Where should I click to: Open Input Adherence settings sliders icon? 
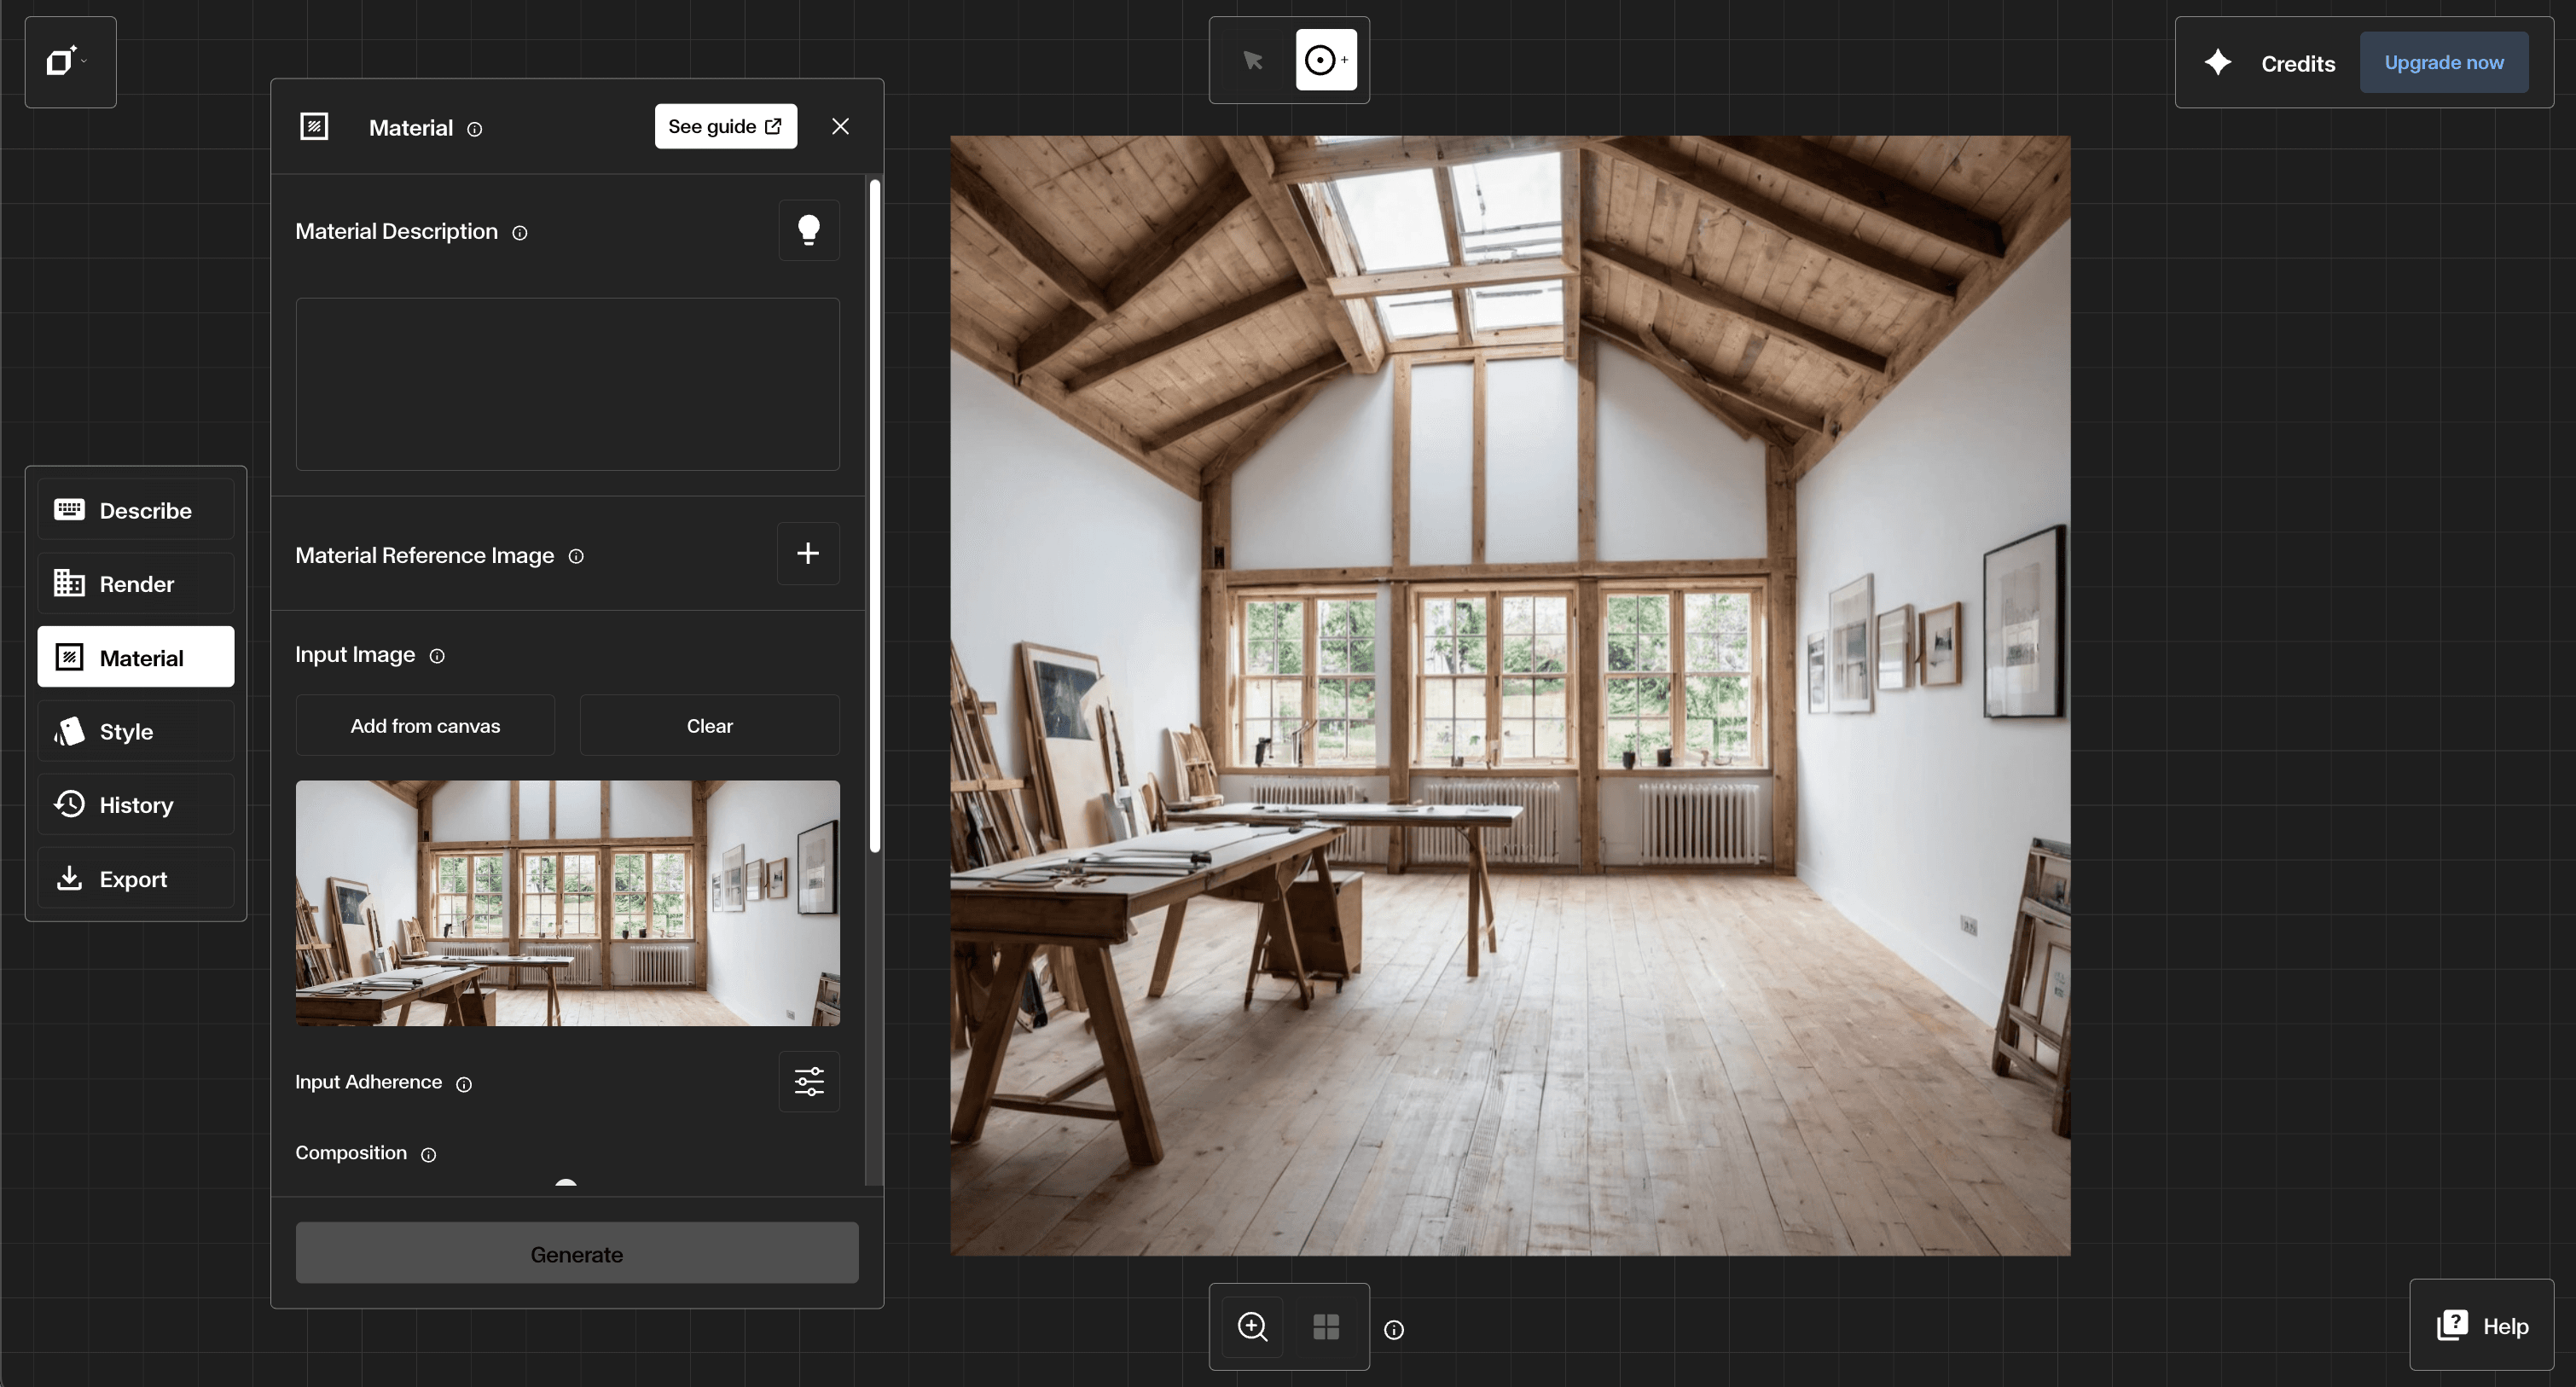pyautogui.click(x=808, y=1081)
